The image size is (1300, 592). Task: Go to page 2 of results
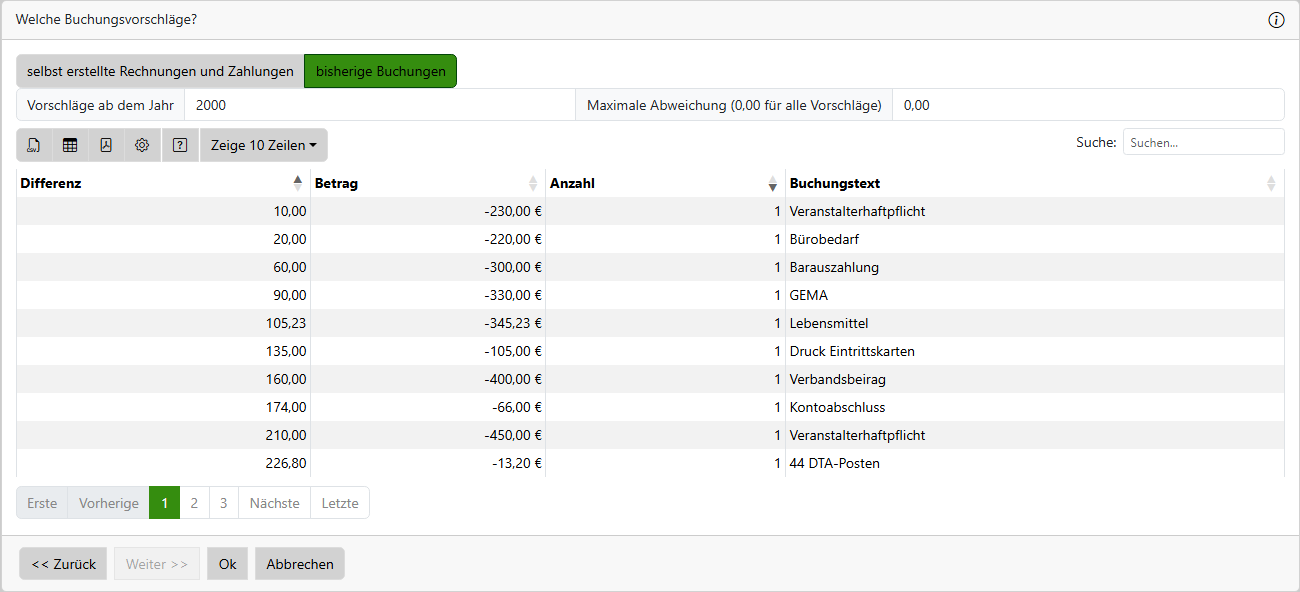[194, 503]
